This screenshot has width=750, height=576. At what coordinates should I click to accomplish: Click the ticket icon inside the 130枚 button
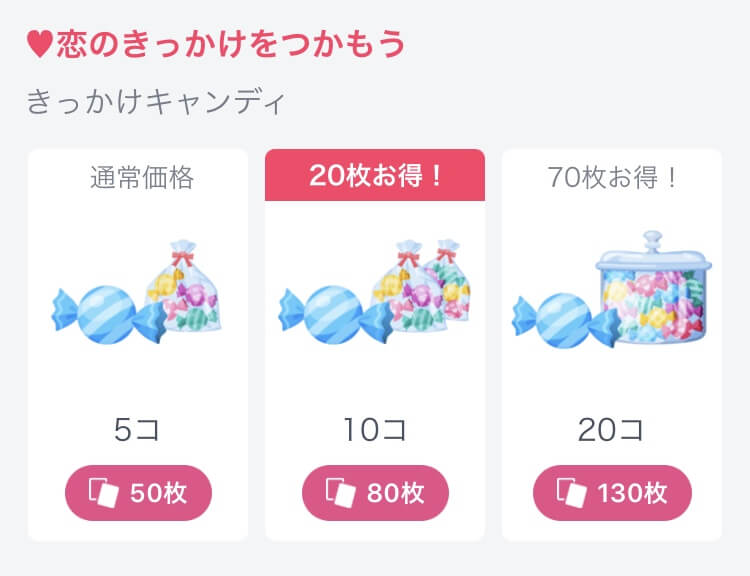click(x=573, y=493)
